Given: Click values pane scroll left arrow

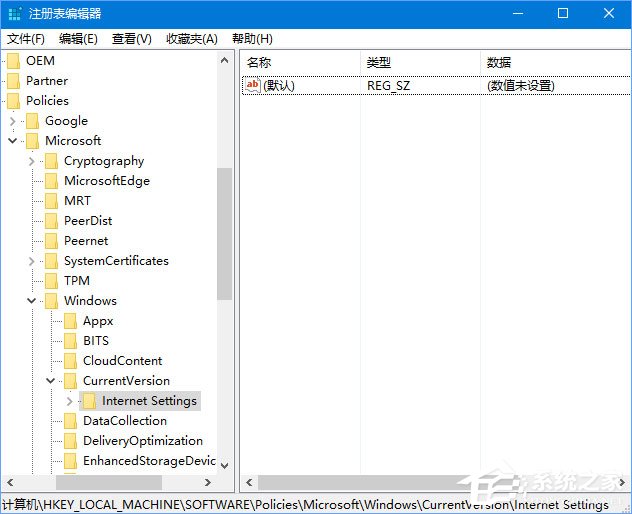Looking at the screenshot, I should [x=249, y=483].
